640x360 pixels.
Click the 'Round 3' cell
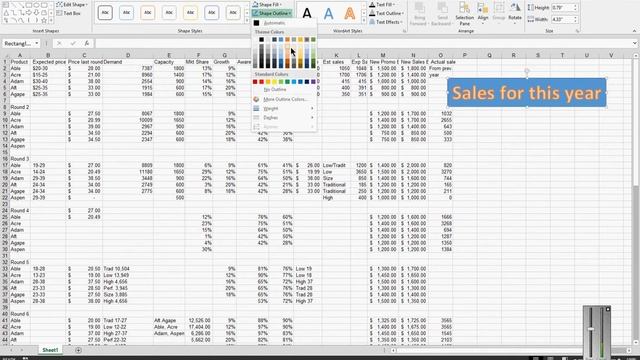pos(20,159)
